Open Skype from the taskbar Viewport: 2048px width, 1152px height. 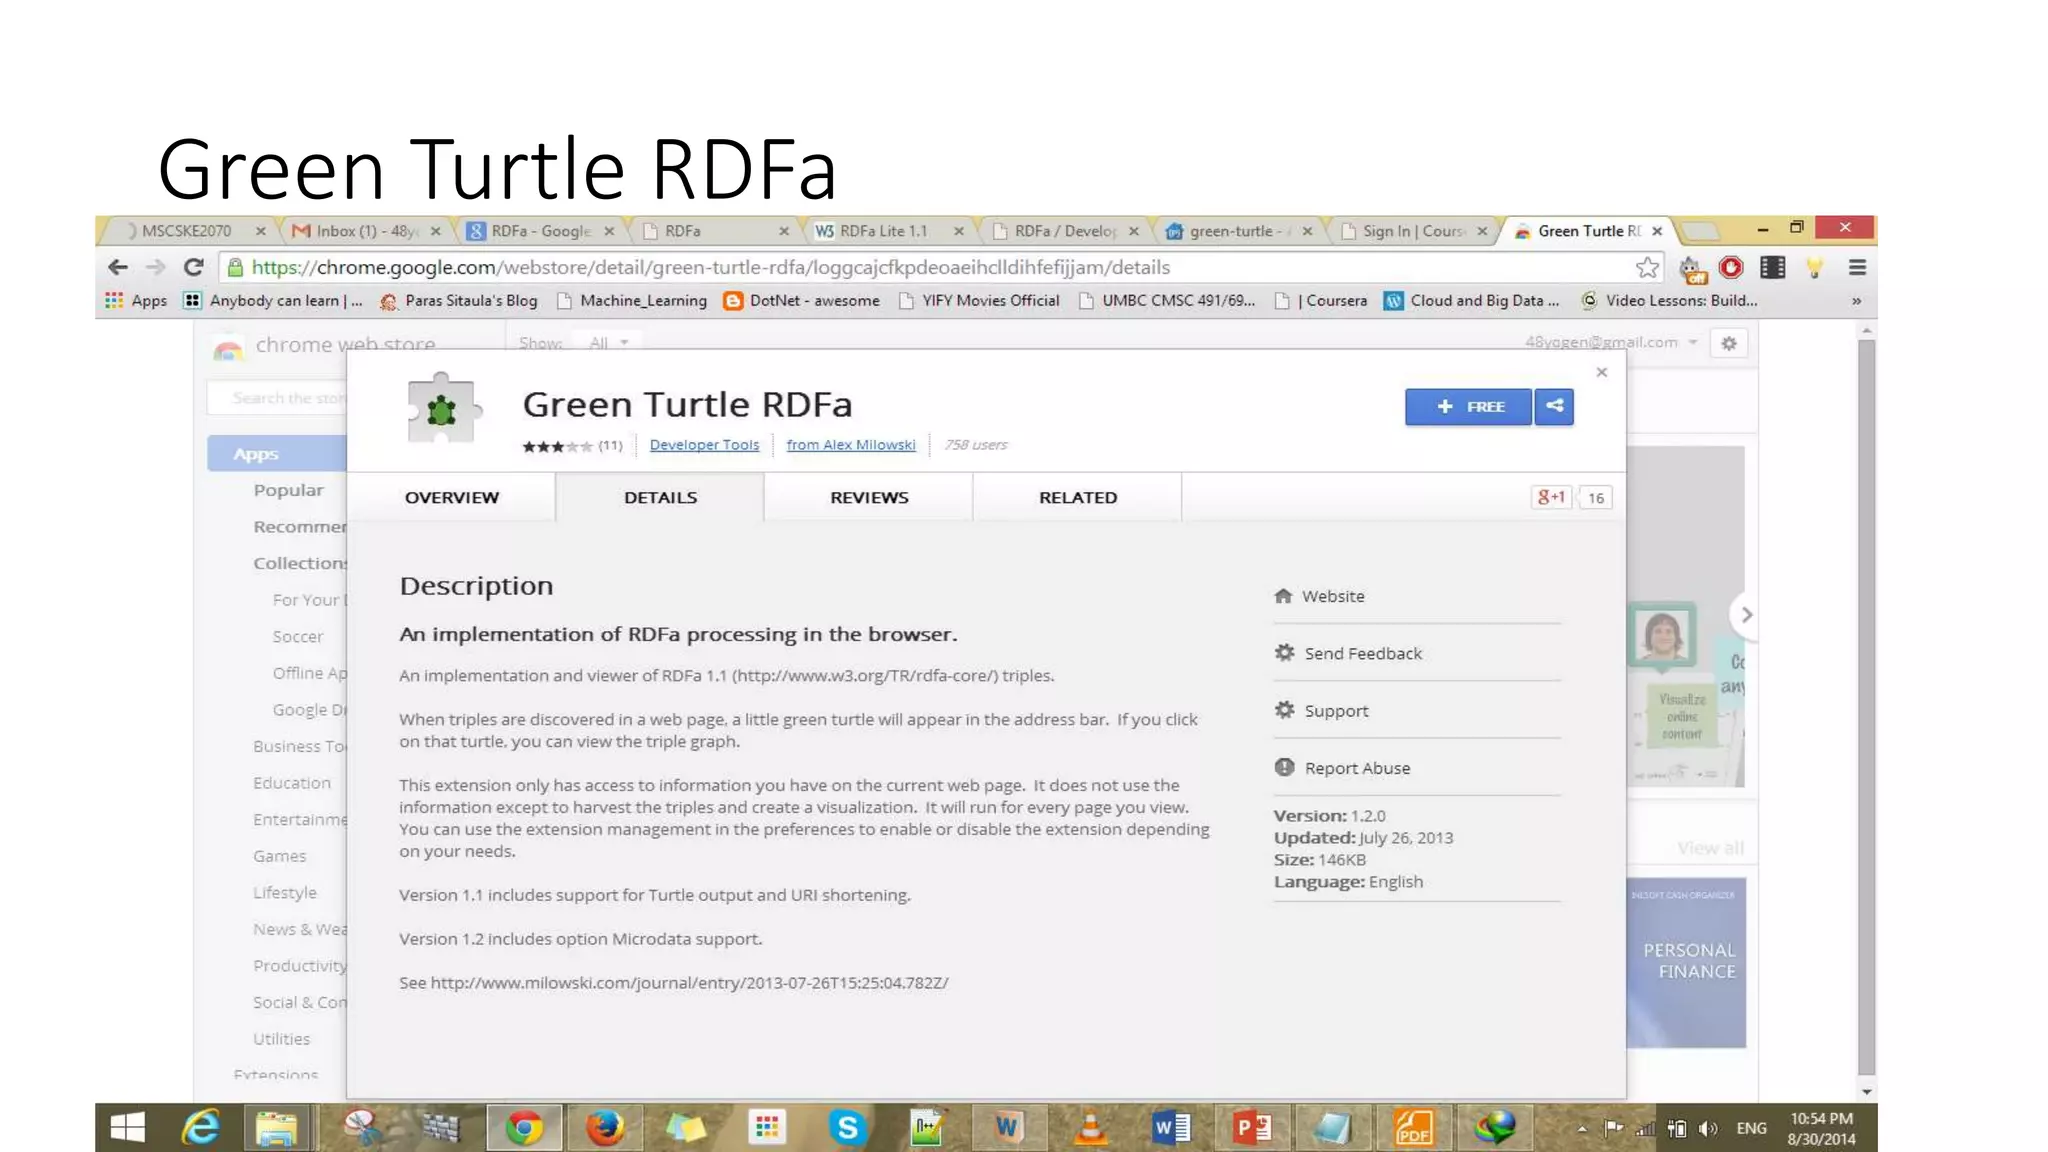click(848, 1128)
